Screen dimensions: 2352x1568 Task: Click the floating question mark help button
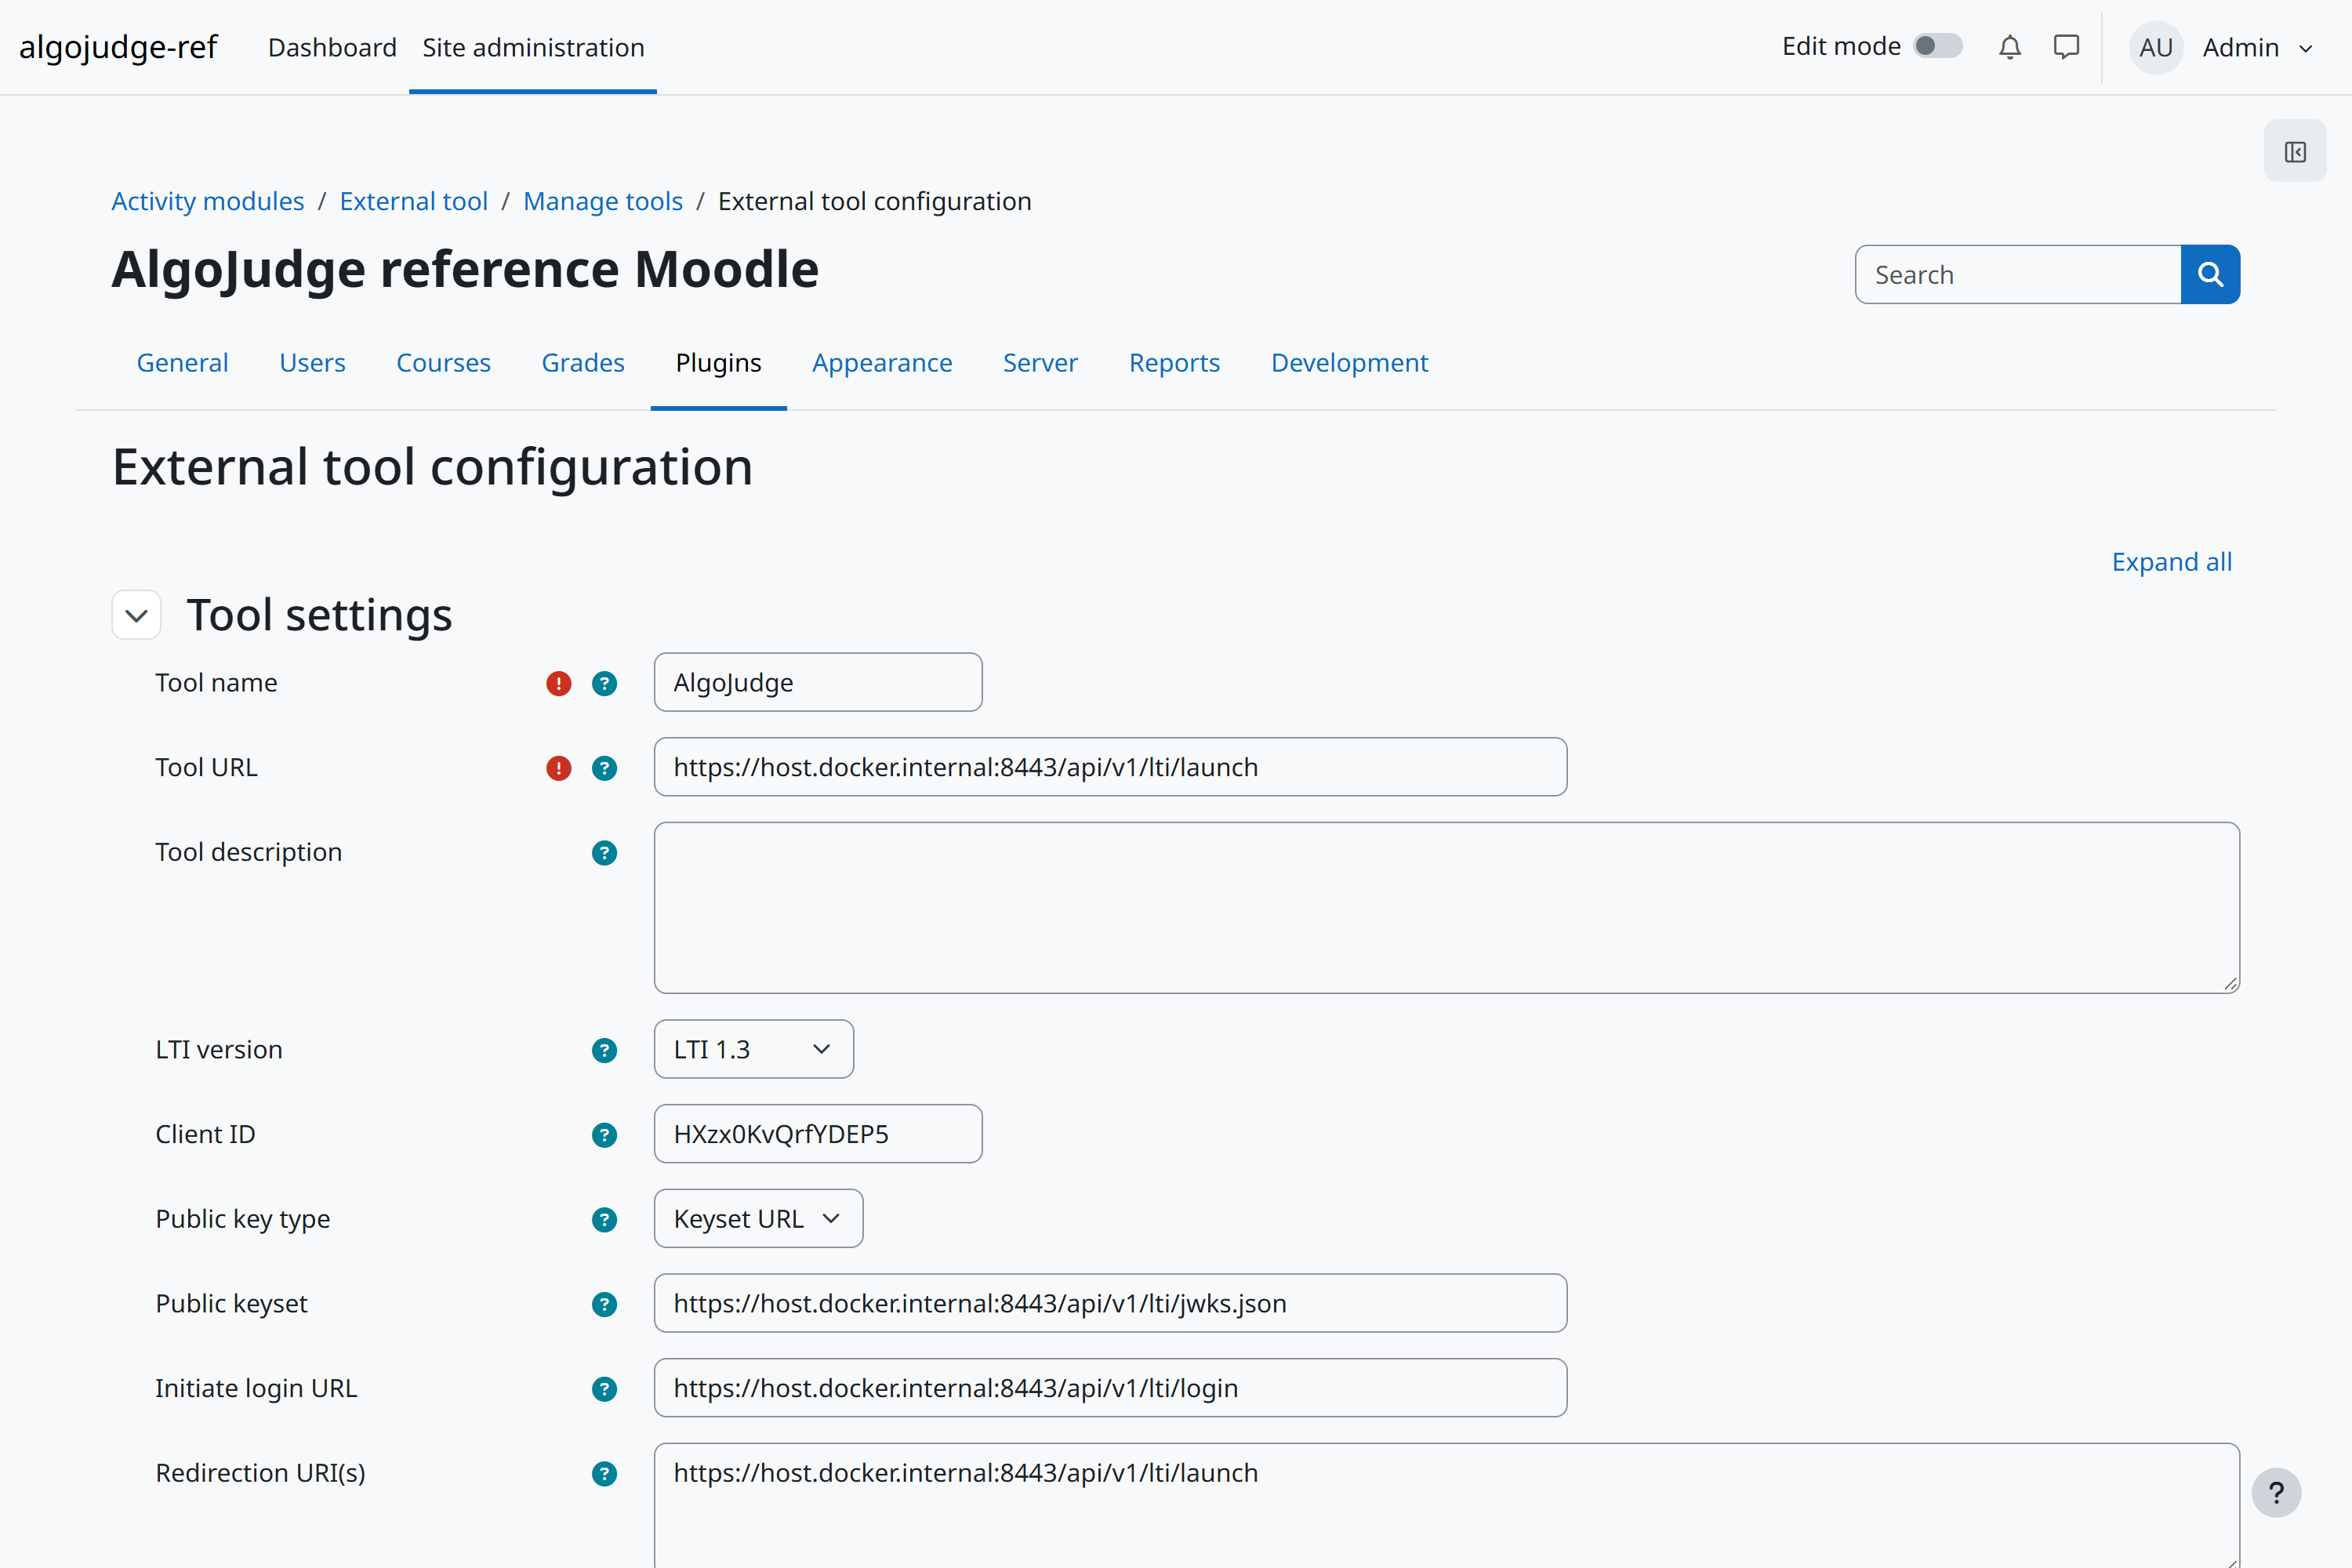2276,1493
